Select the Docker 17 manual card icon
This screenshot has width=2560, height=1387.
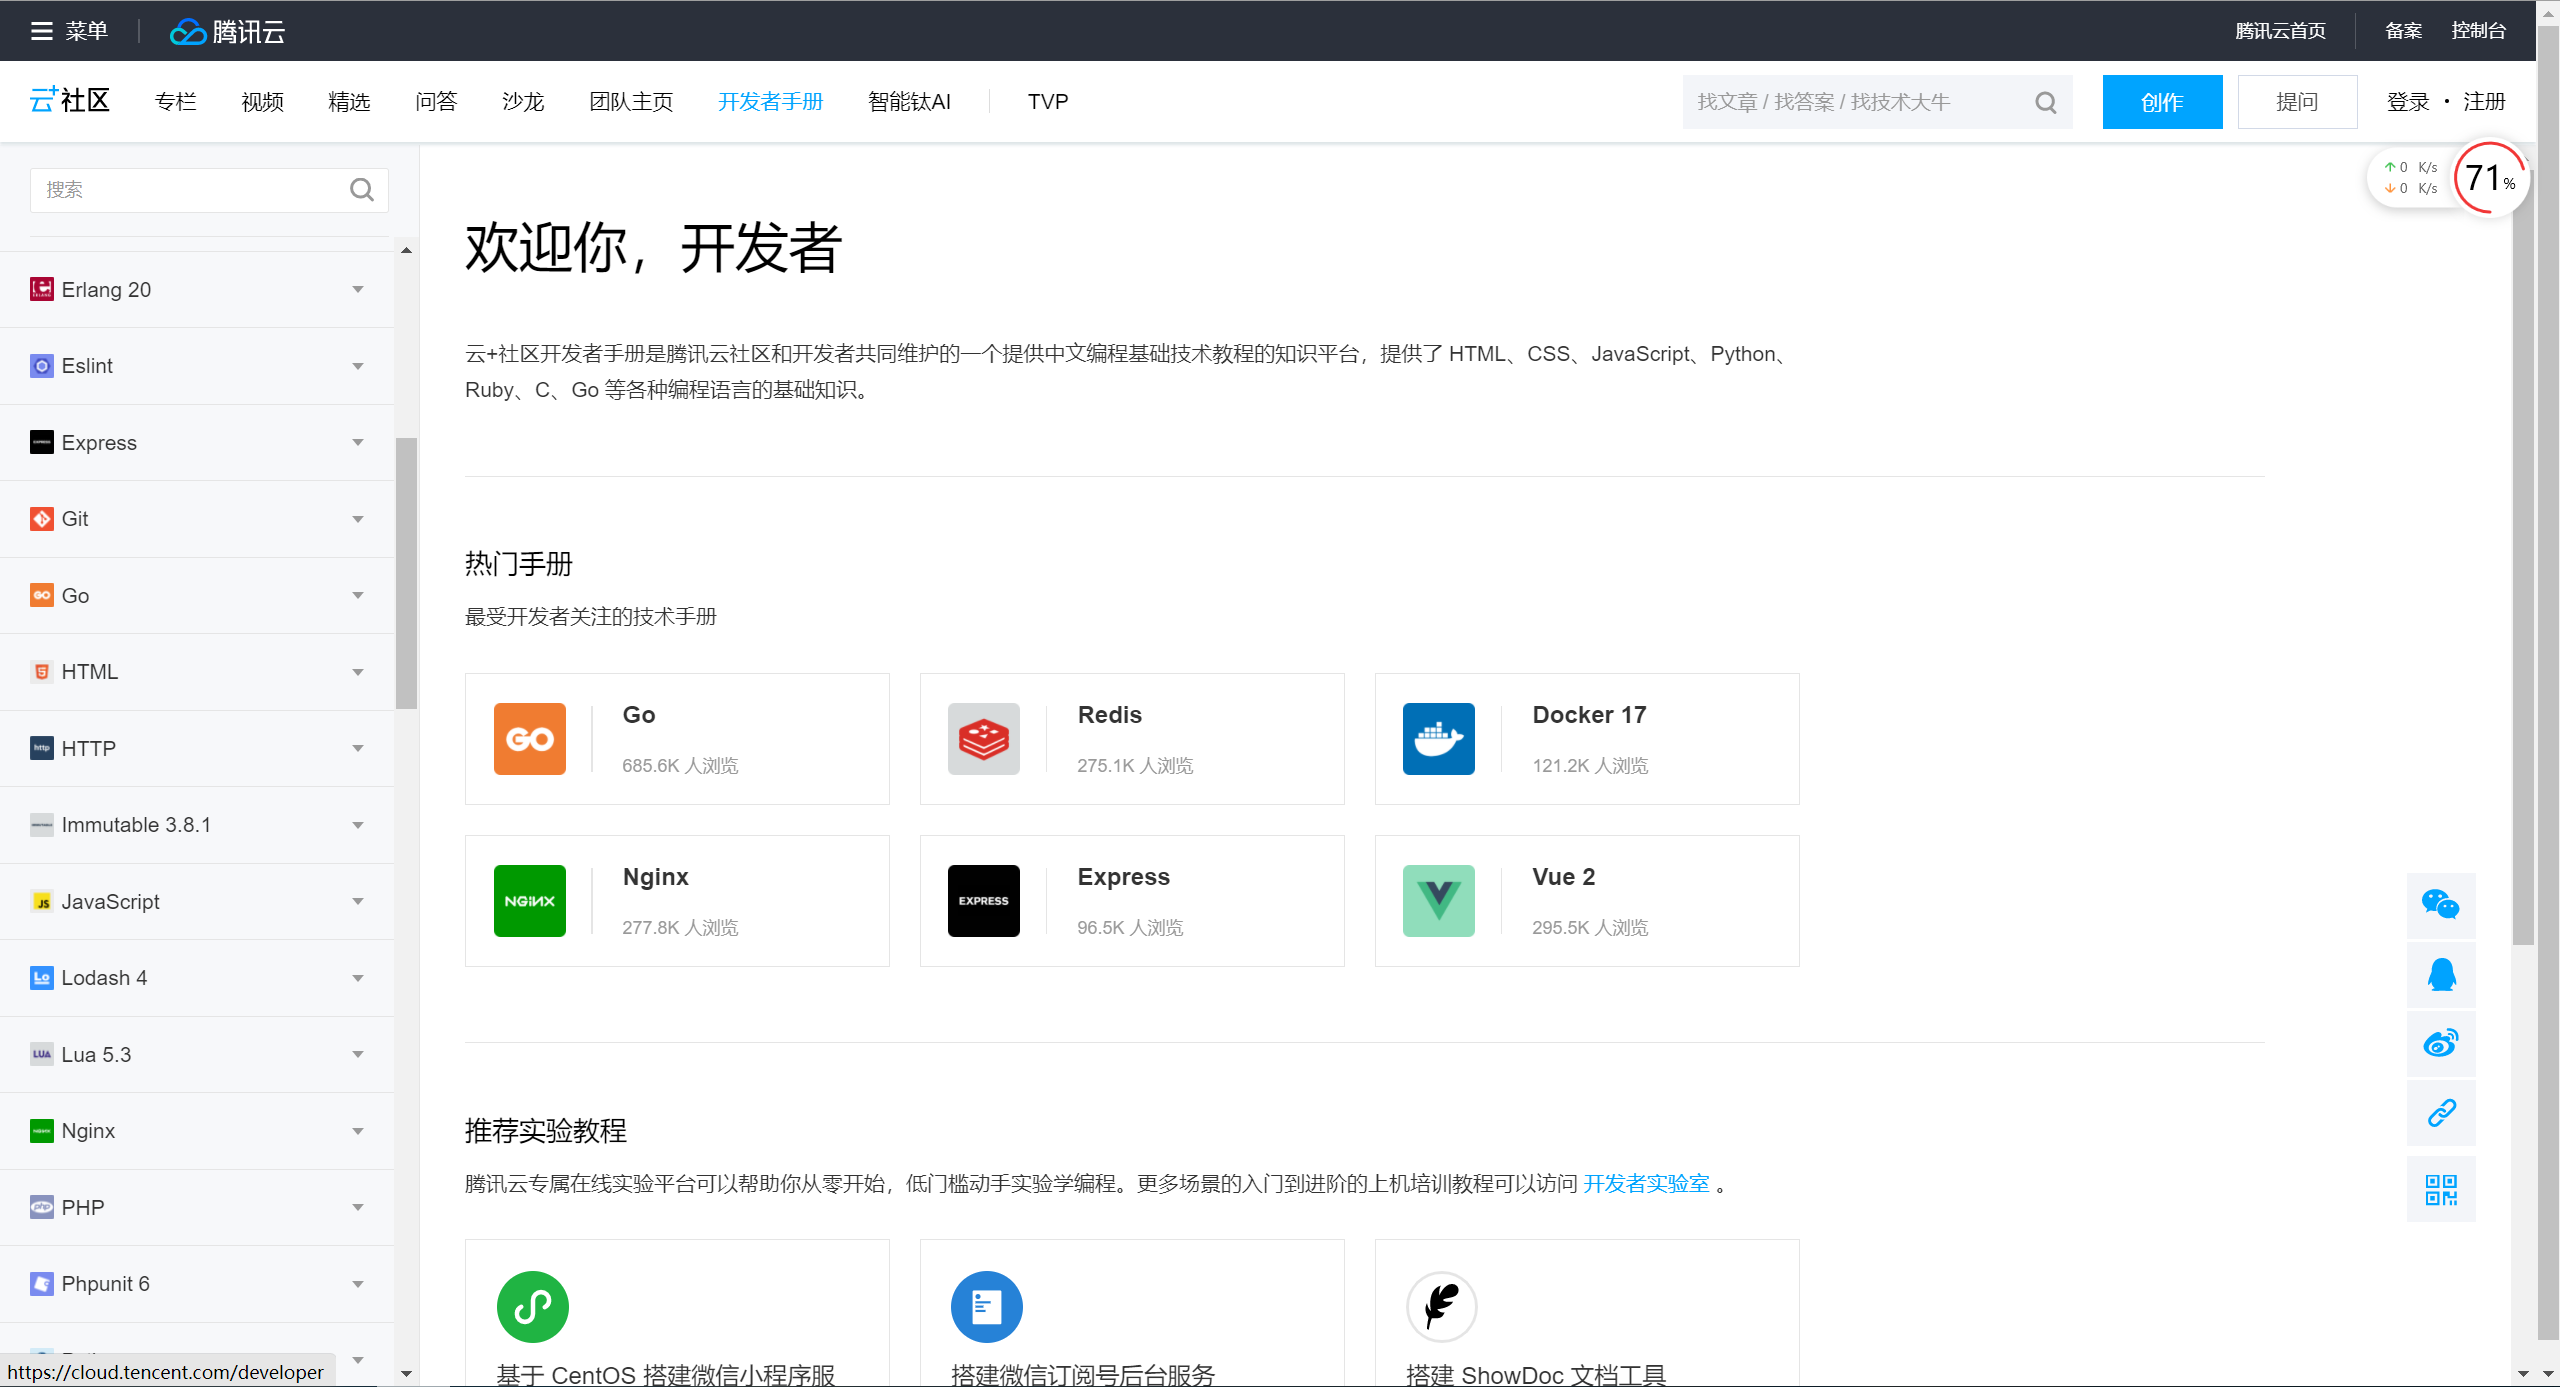1438,739
